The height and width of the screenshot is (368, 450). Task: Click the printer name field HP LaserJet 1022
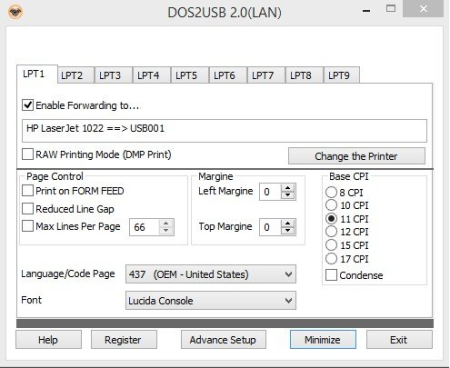[224, 131]
